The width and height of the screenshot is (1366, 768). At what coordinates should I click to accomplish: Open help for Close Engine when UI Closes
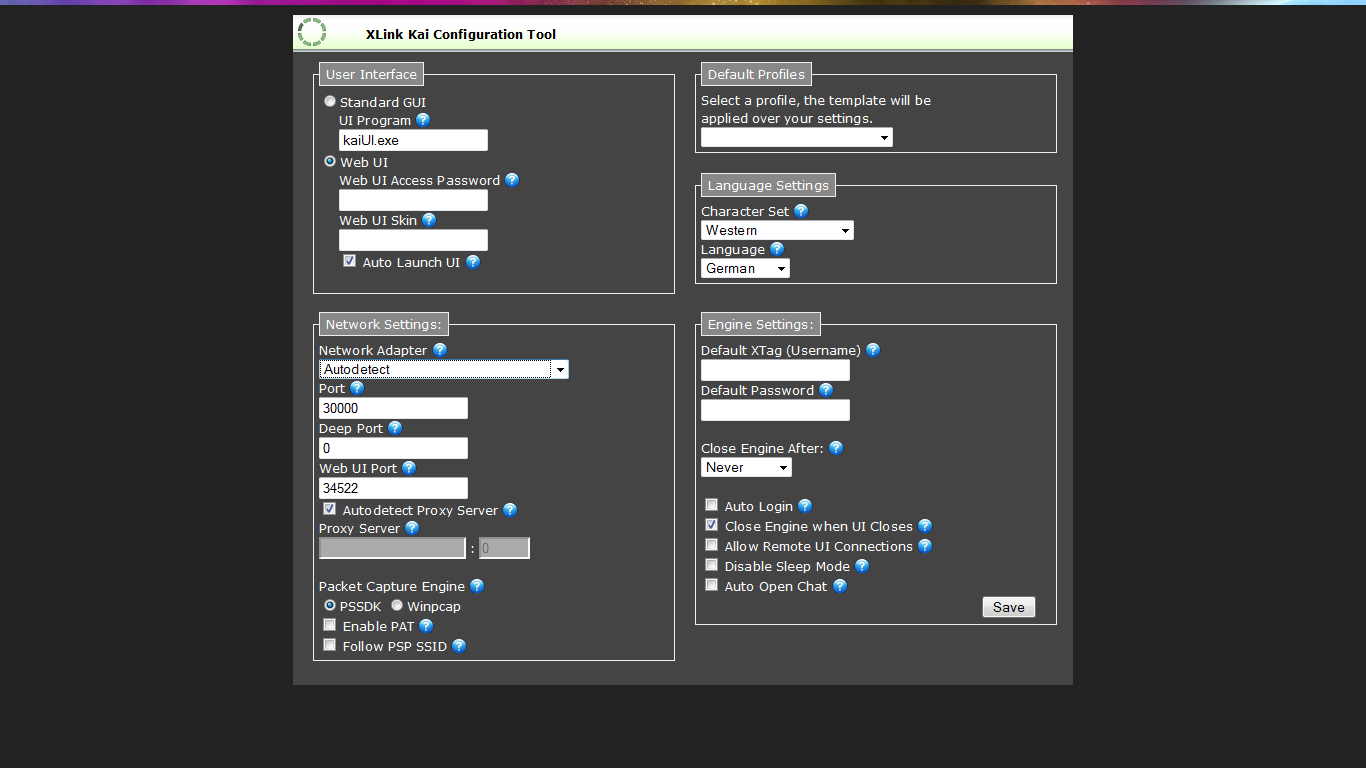coord(925,526)
